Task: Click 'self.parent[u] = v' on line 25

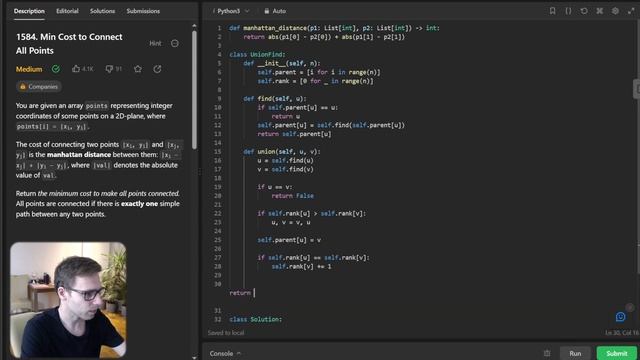Action: [289, 240]
